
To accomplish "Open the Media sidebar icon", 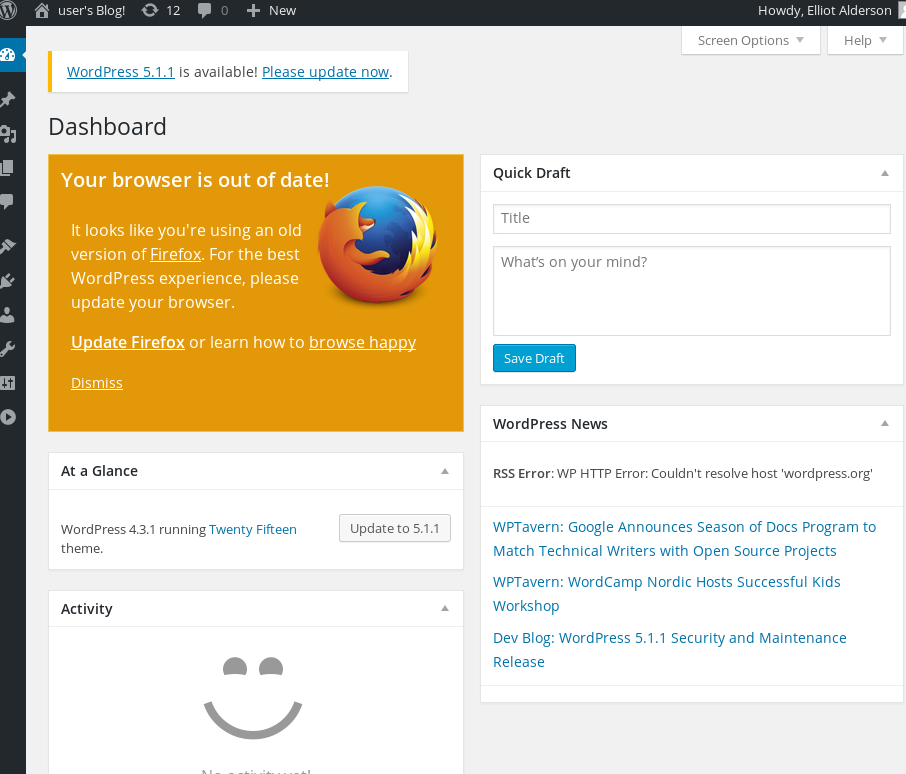I will pyautogui.click(x=8, y=134).
